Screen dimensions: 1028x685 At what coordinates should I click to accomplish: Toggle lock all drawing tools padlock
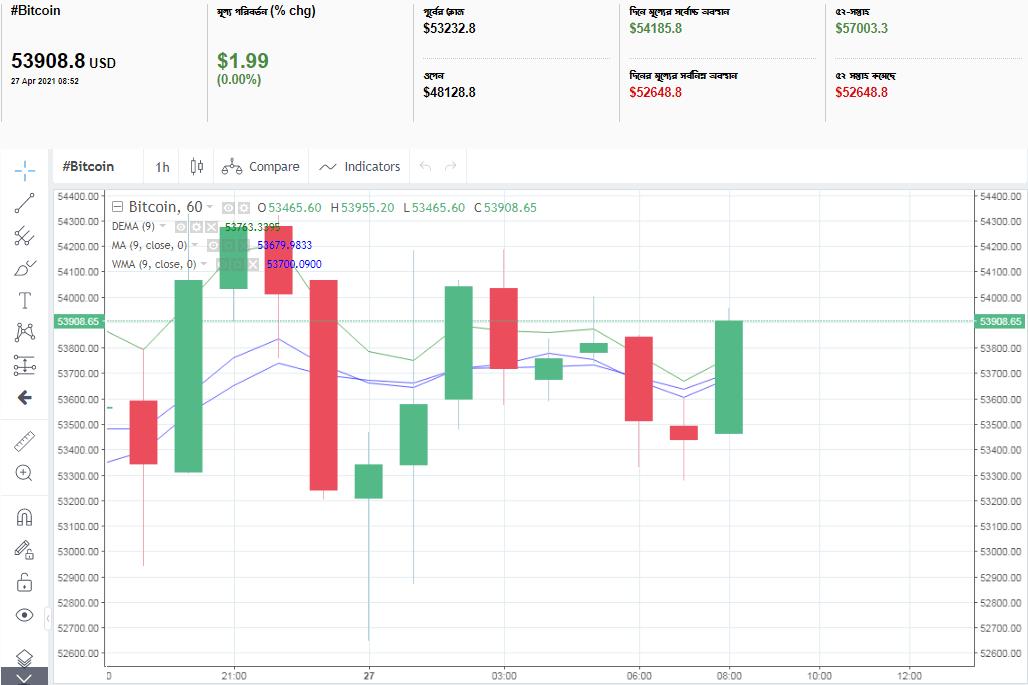(25, 581)
